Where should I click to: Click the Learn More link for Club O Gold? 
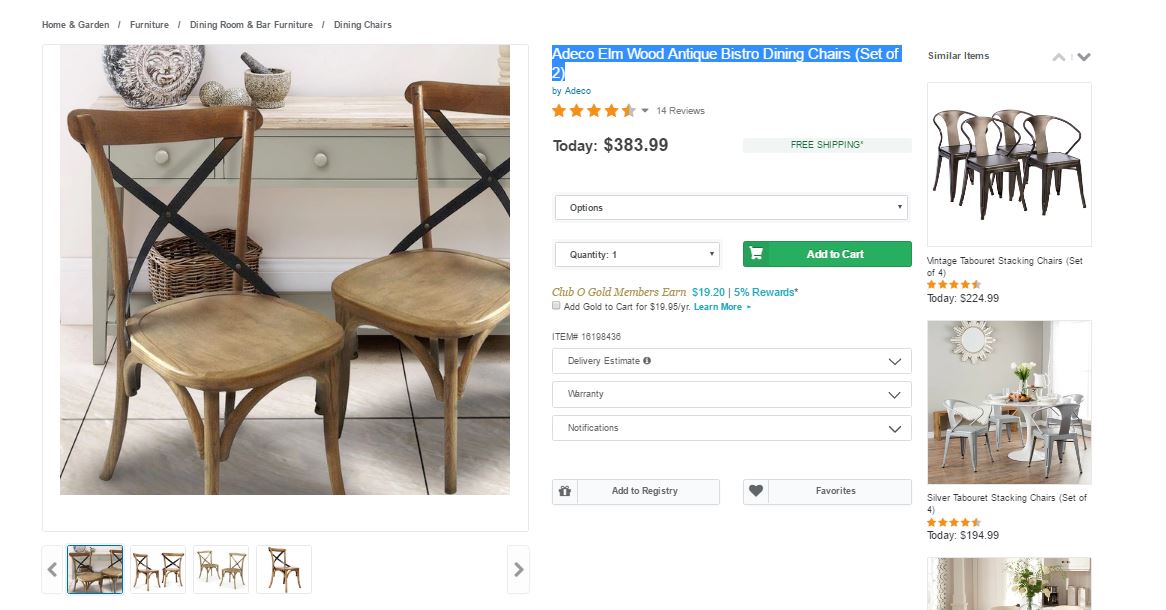click(x=719, y=307)
